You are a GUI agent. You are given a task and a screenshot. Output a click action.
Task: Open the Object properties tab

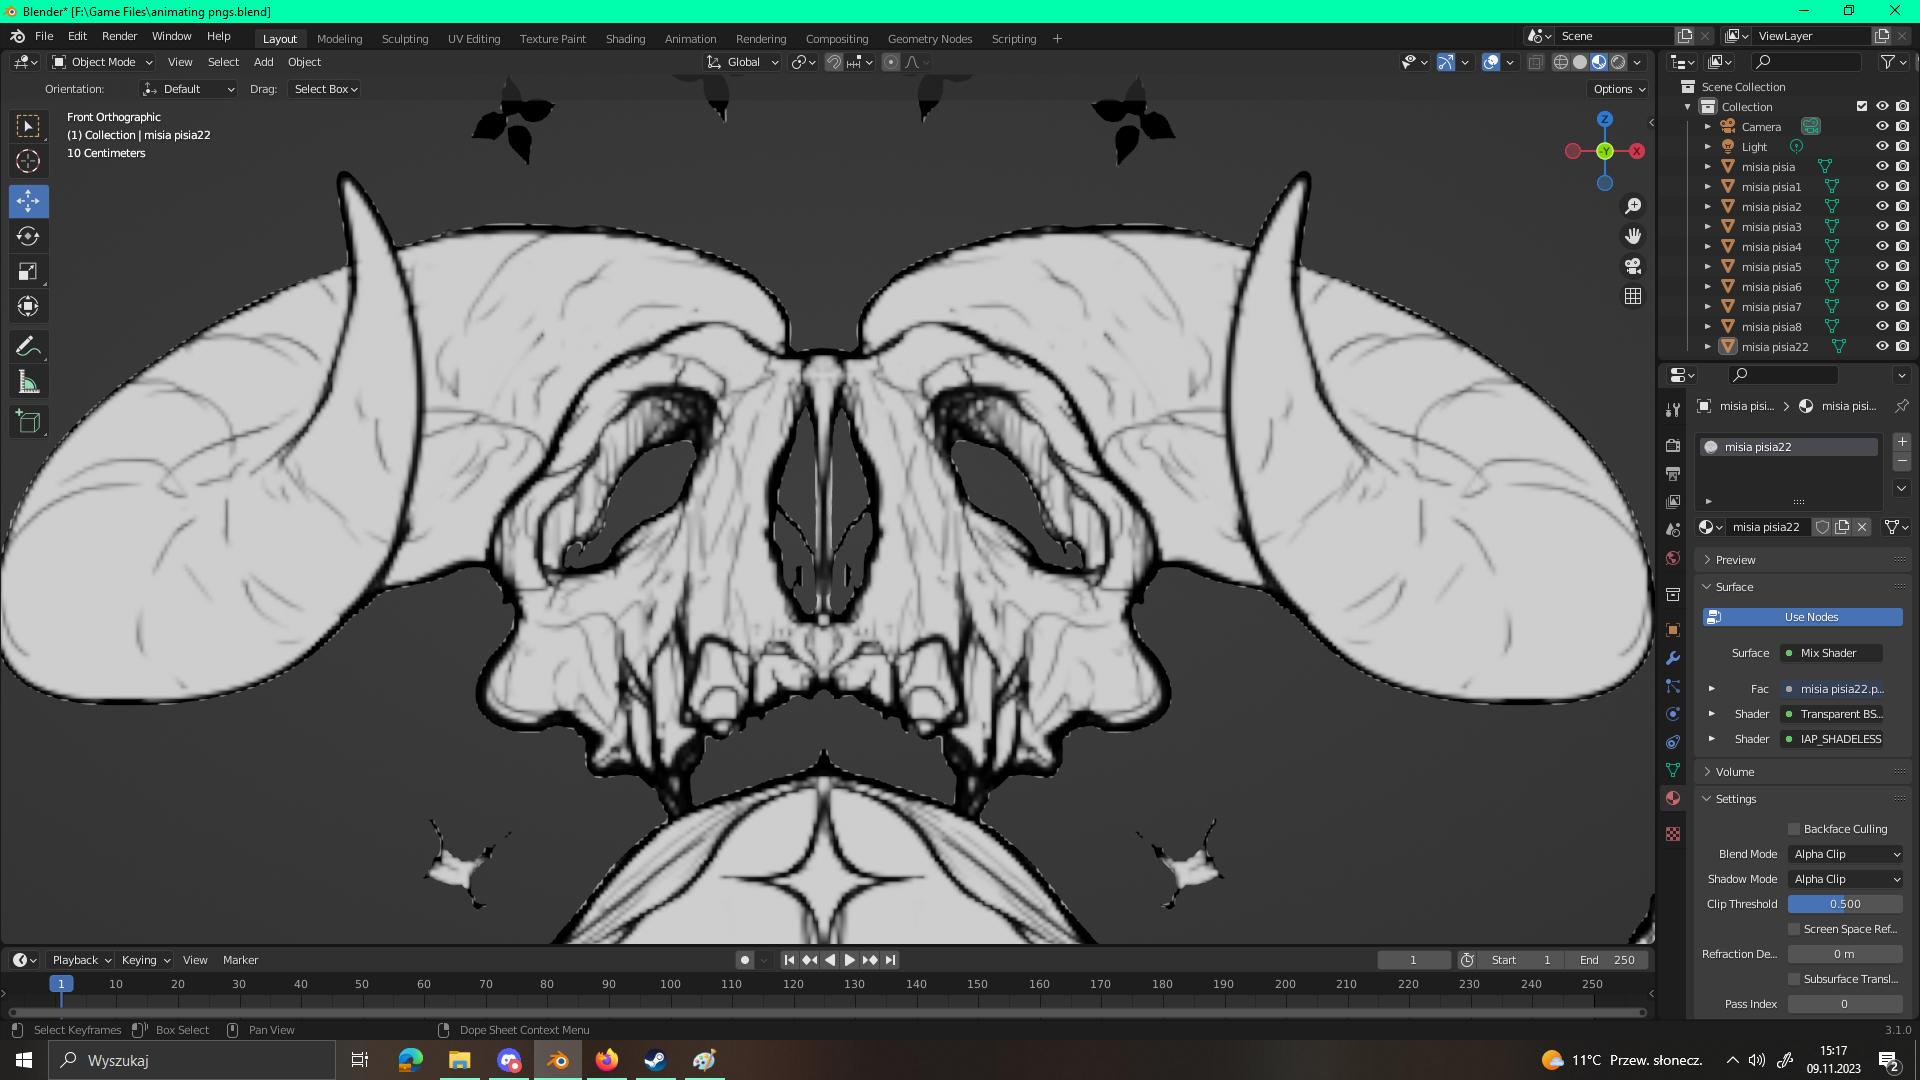coord(1673,630)
